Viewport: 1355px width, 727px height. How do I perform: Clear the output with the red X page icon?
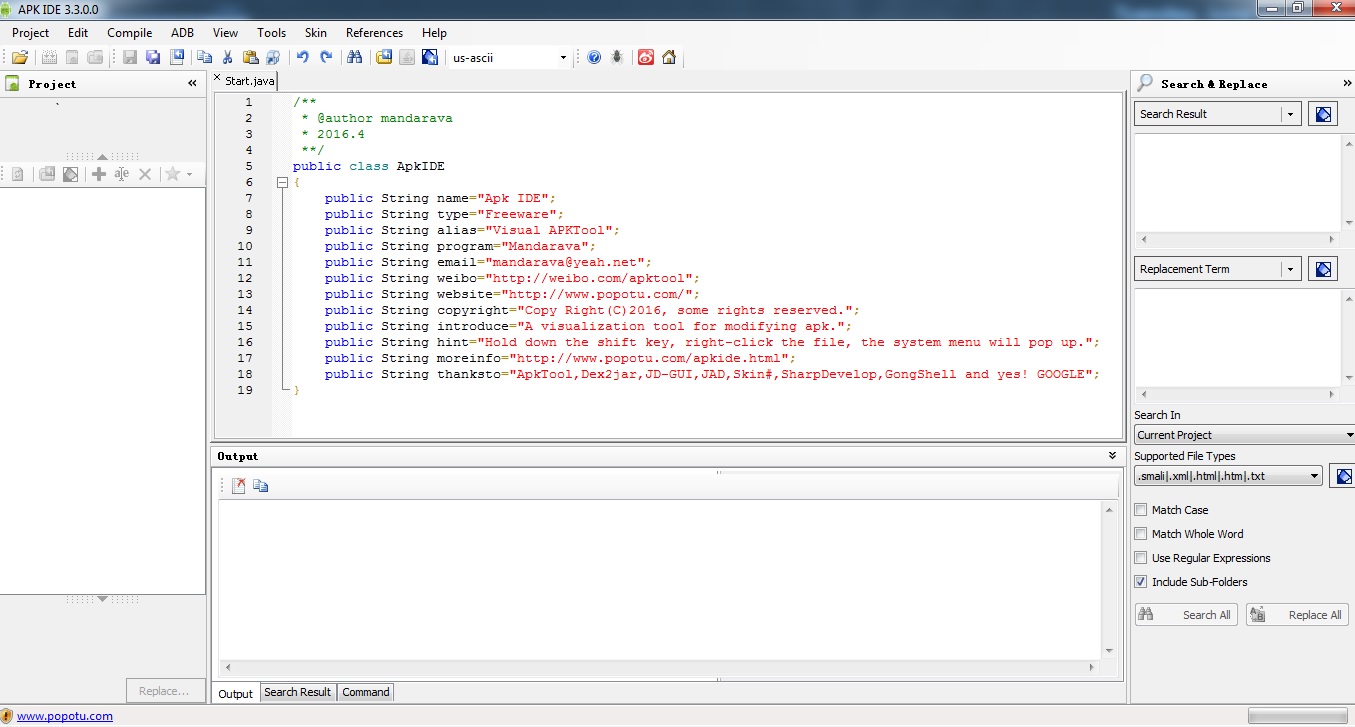coord(238,486)
